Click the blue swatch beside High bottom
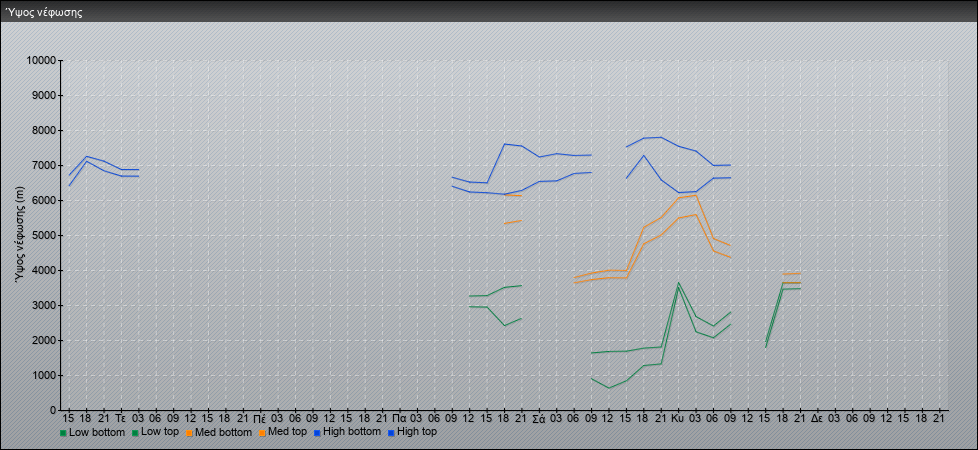978x450 pixels. click(x=317, y=432)
